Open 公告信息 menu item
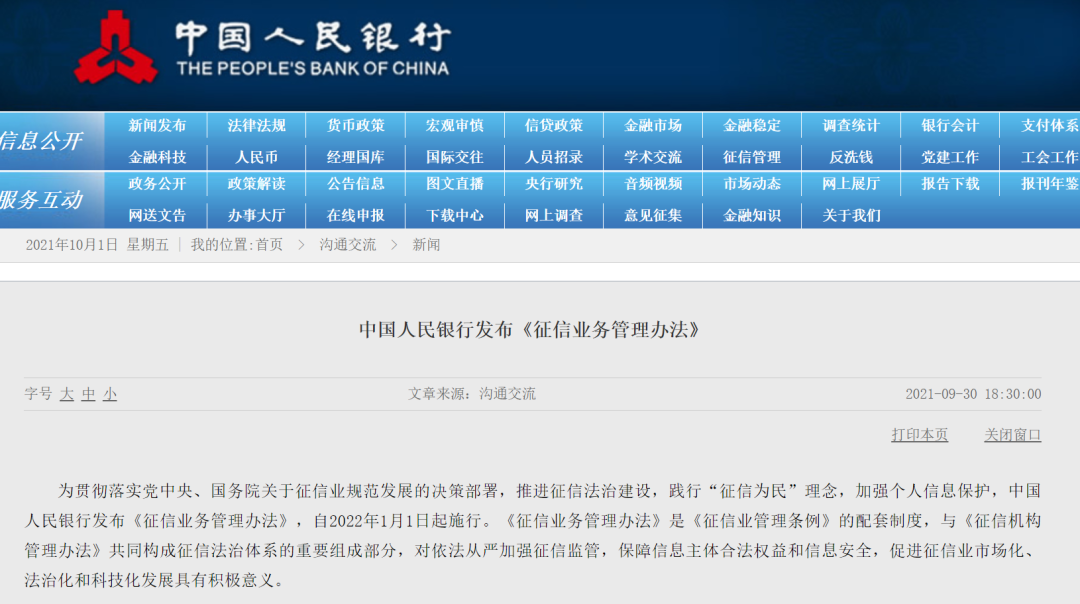This screenshot has width=1080, height=604. pyautogui.click(x=355, y=184)
